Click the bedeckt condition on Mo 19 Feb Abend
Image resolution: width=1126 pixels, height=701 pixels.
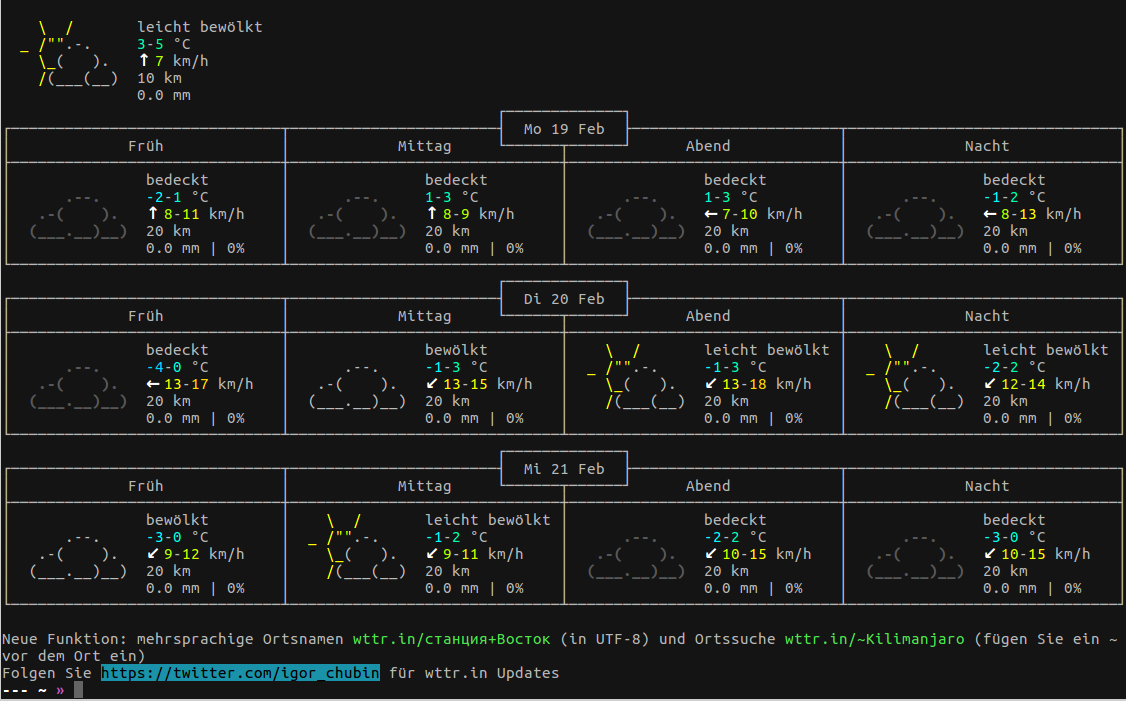735,180
